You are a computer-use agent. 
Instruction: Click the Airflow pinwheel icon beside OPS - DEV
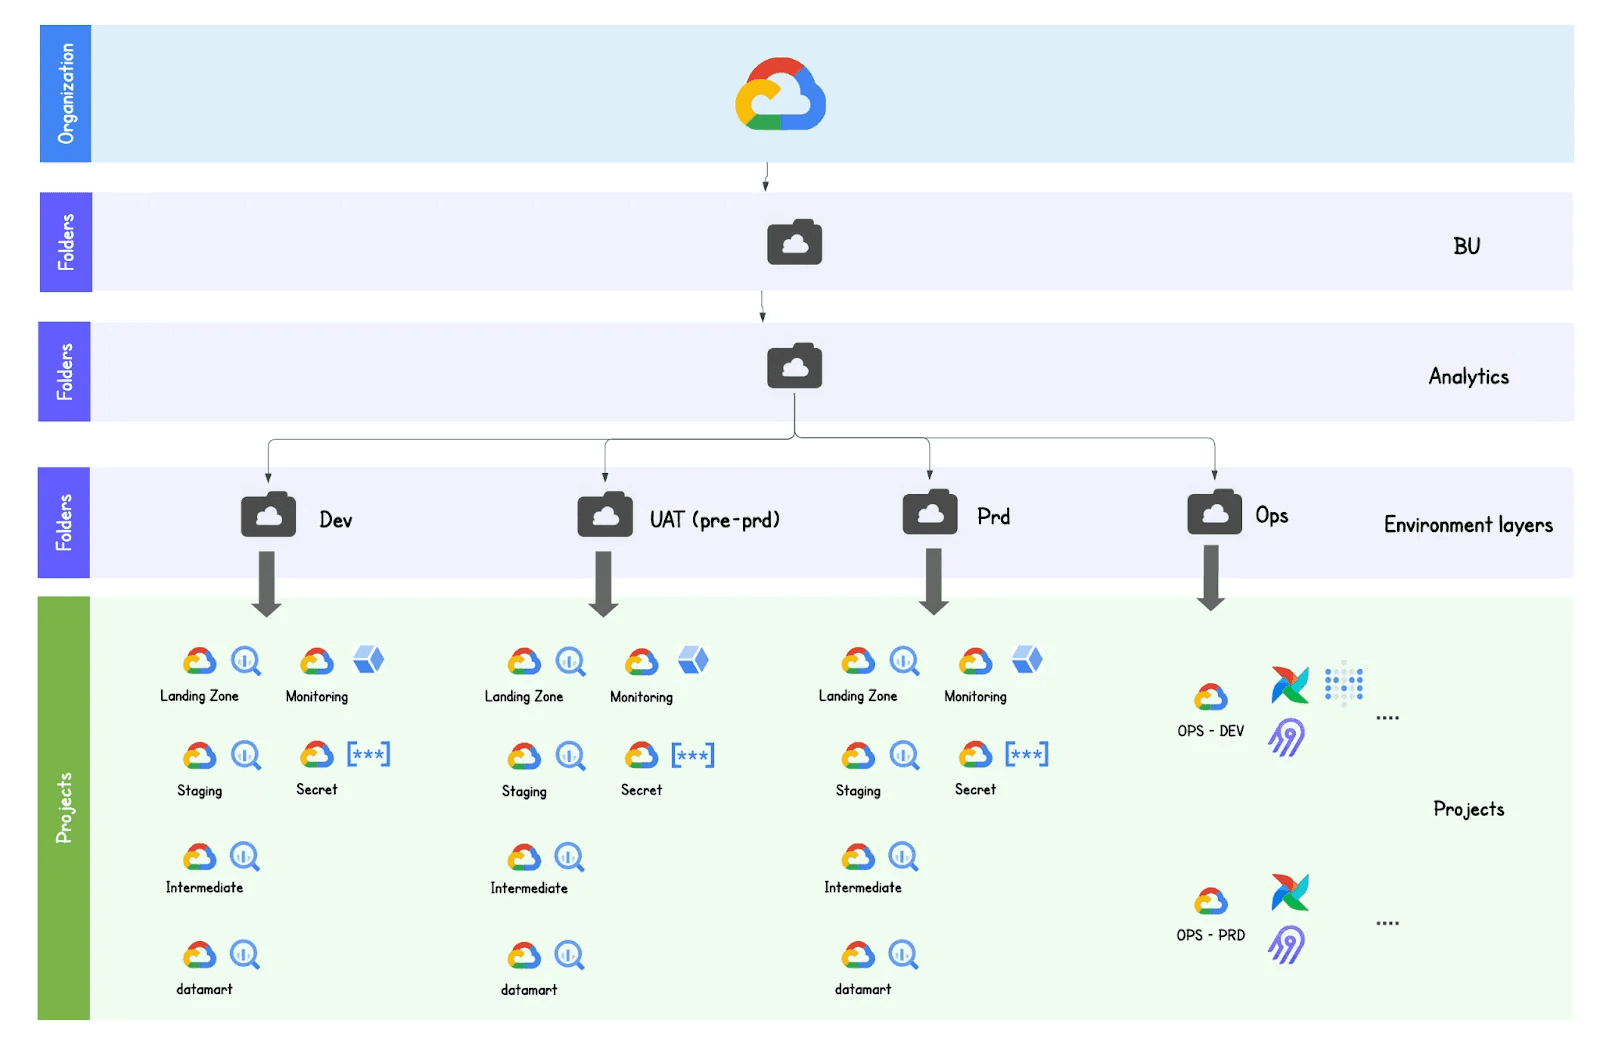[x=1290, y=685]
